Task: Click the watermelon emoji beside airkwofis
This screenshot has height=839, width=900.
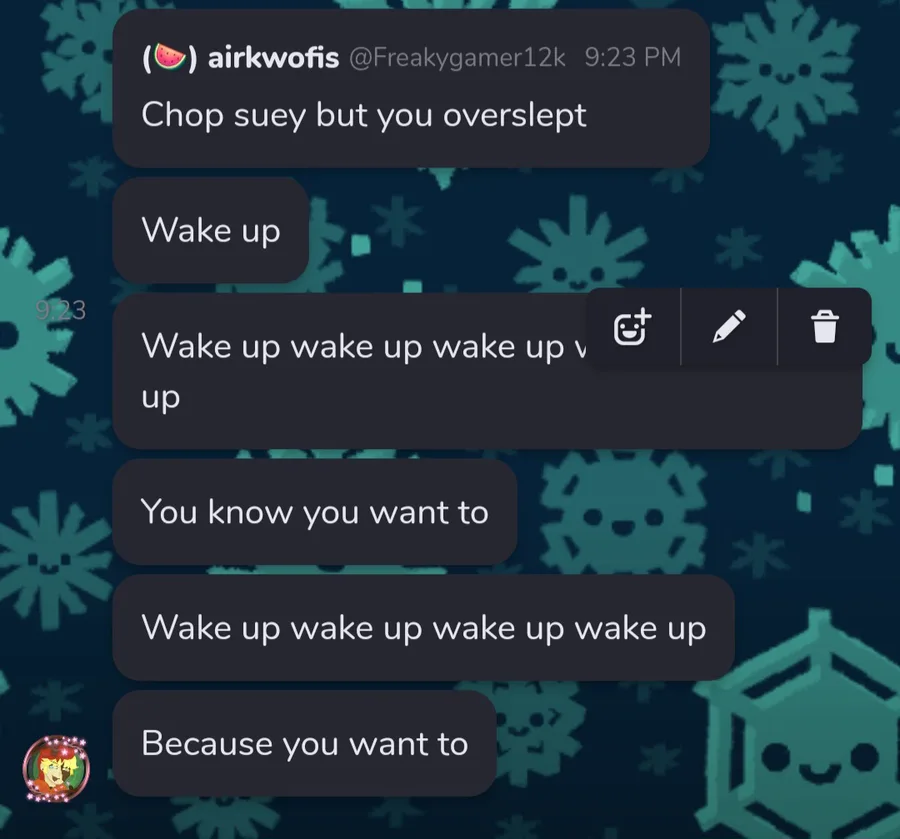Action: 170,57
